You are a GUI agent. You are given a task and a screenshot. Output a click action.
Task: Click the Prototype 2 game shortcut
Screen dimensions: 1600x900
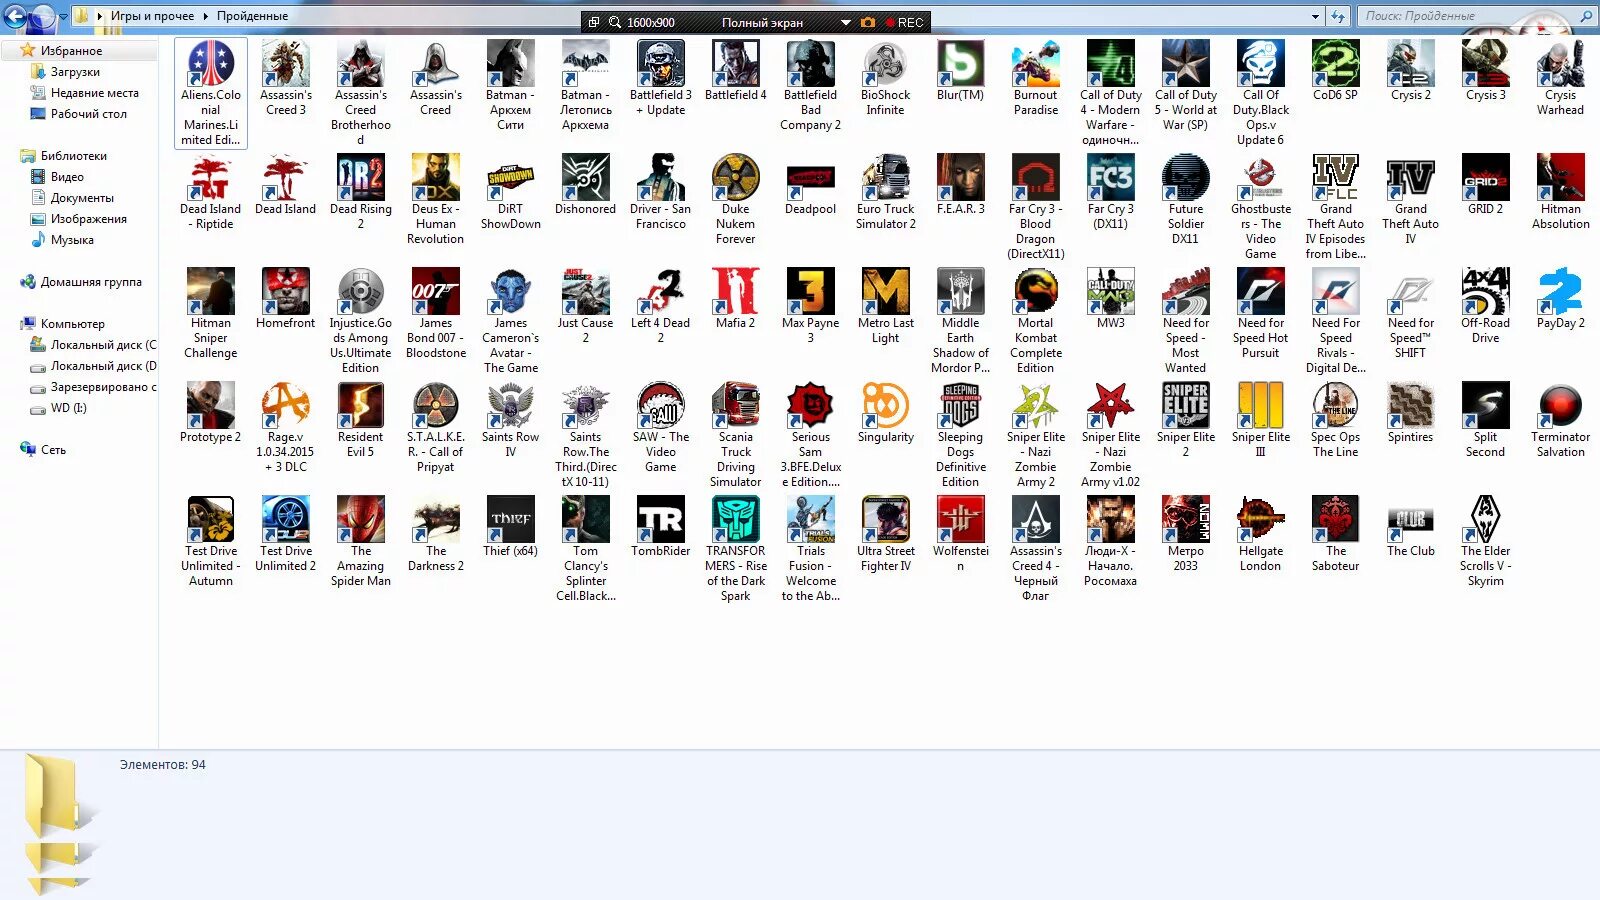[210, 406]
